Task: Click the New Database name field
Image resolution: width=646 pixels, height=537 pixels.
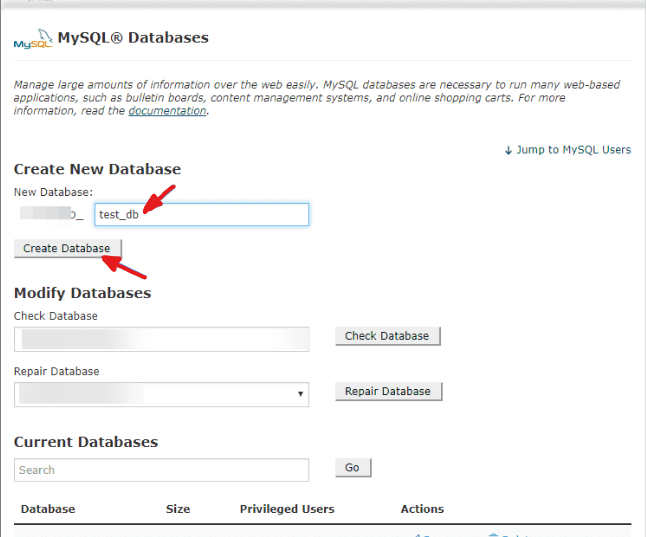Action: (x=202, y=214)
